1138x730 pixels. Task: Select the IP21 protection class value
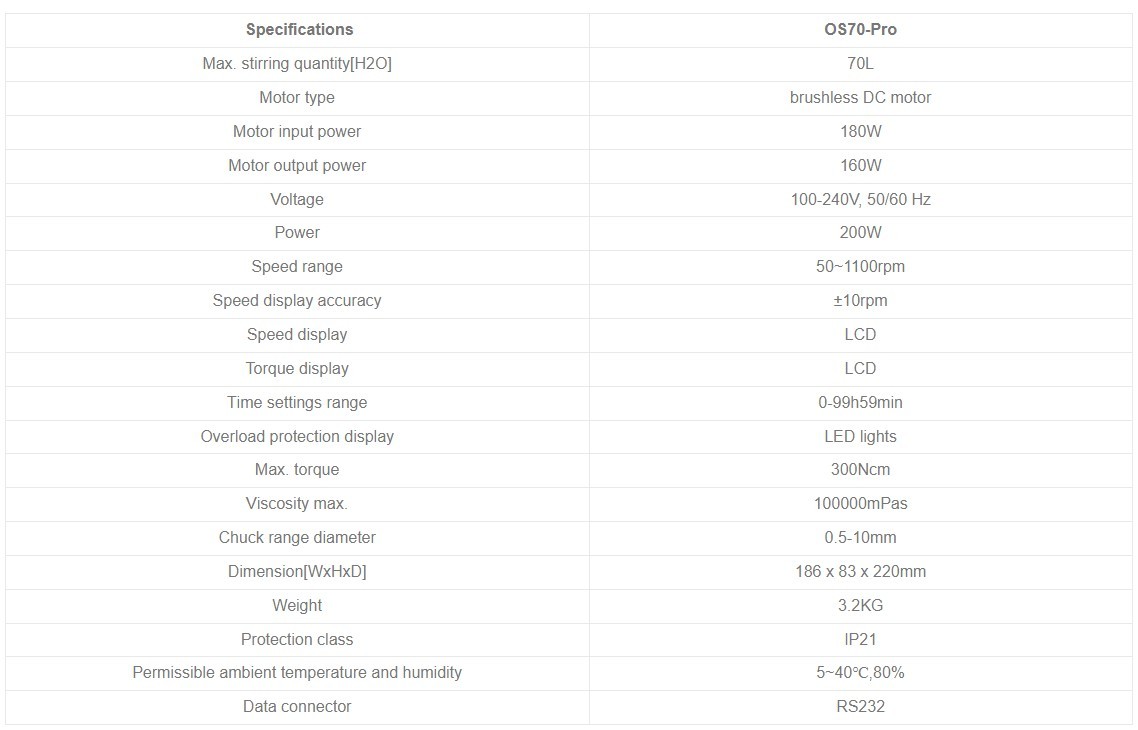[860, 639]
